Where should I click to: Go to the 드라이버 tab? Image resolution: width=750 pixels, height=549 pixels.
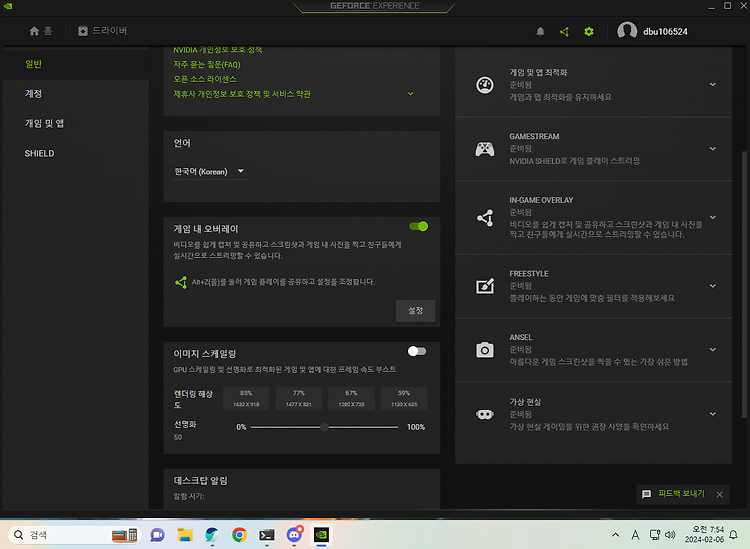(x=102, y=31)
